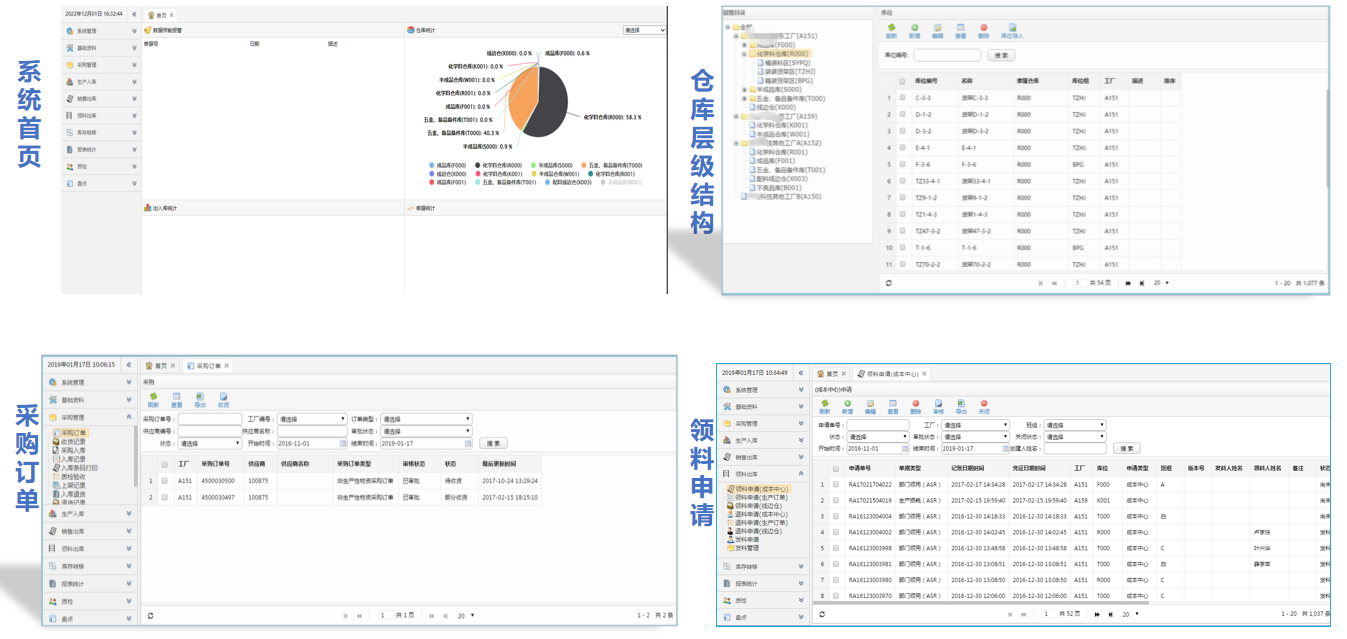Image resolution: width=1347 pixels, height=639 pixels.
Task: Click 搜索 button in 采购订单 filters
Action: point(492,443)
